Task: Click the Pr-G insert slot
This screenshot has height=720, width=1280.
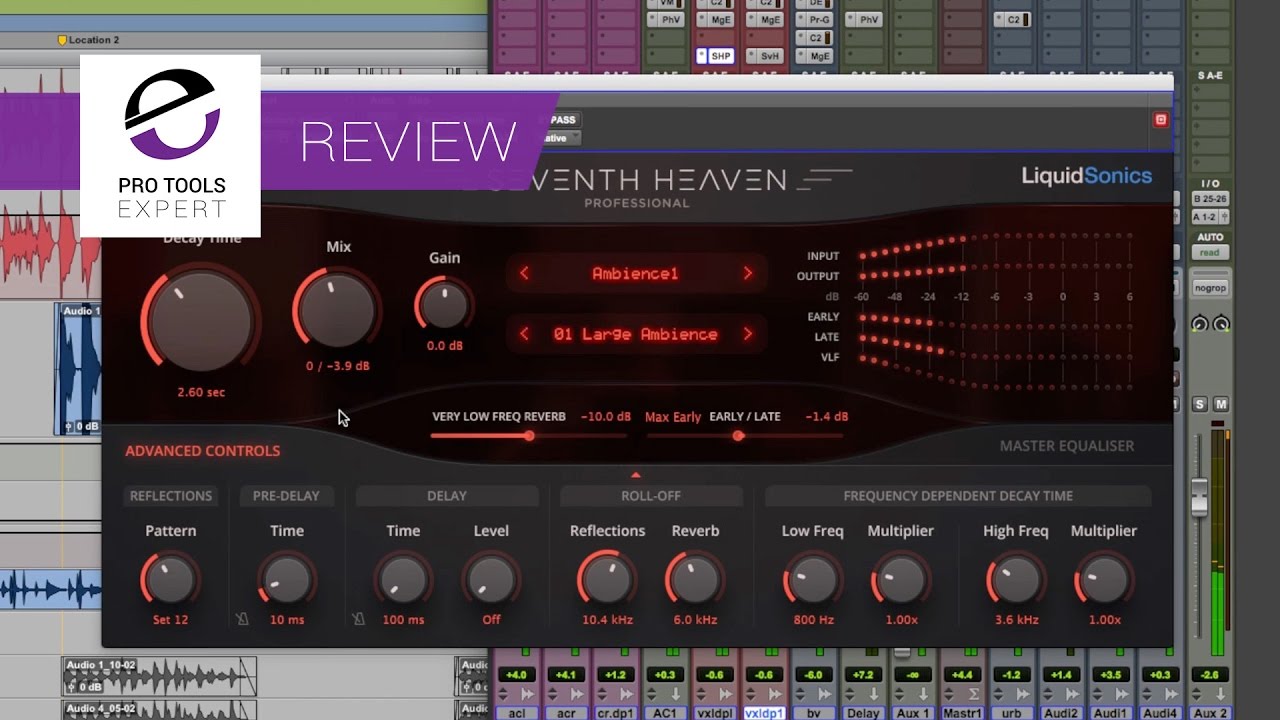Action: pos(814,20)
